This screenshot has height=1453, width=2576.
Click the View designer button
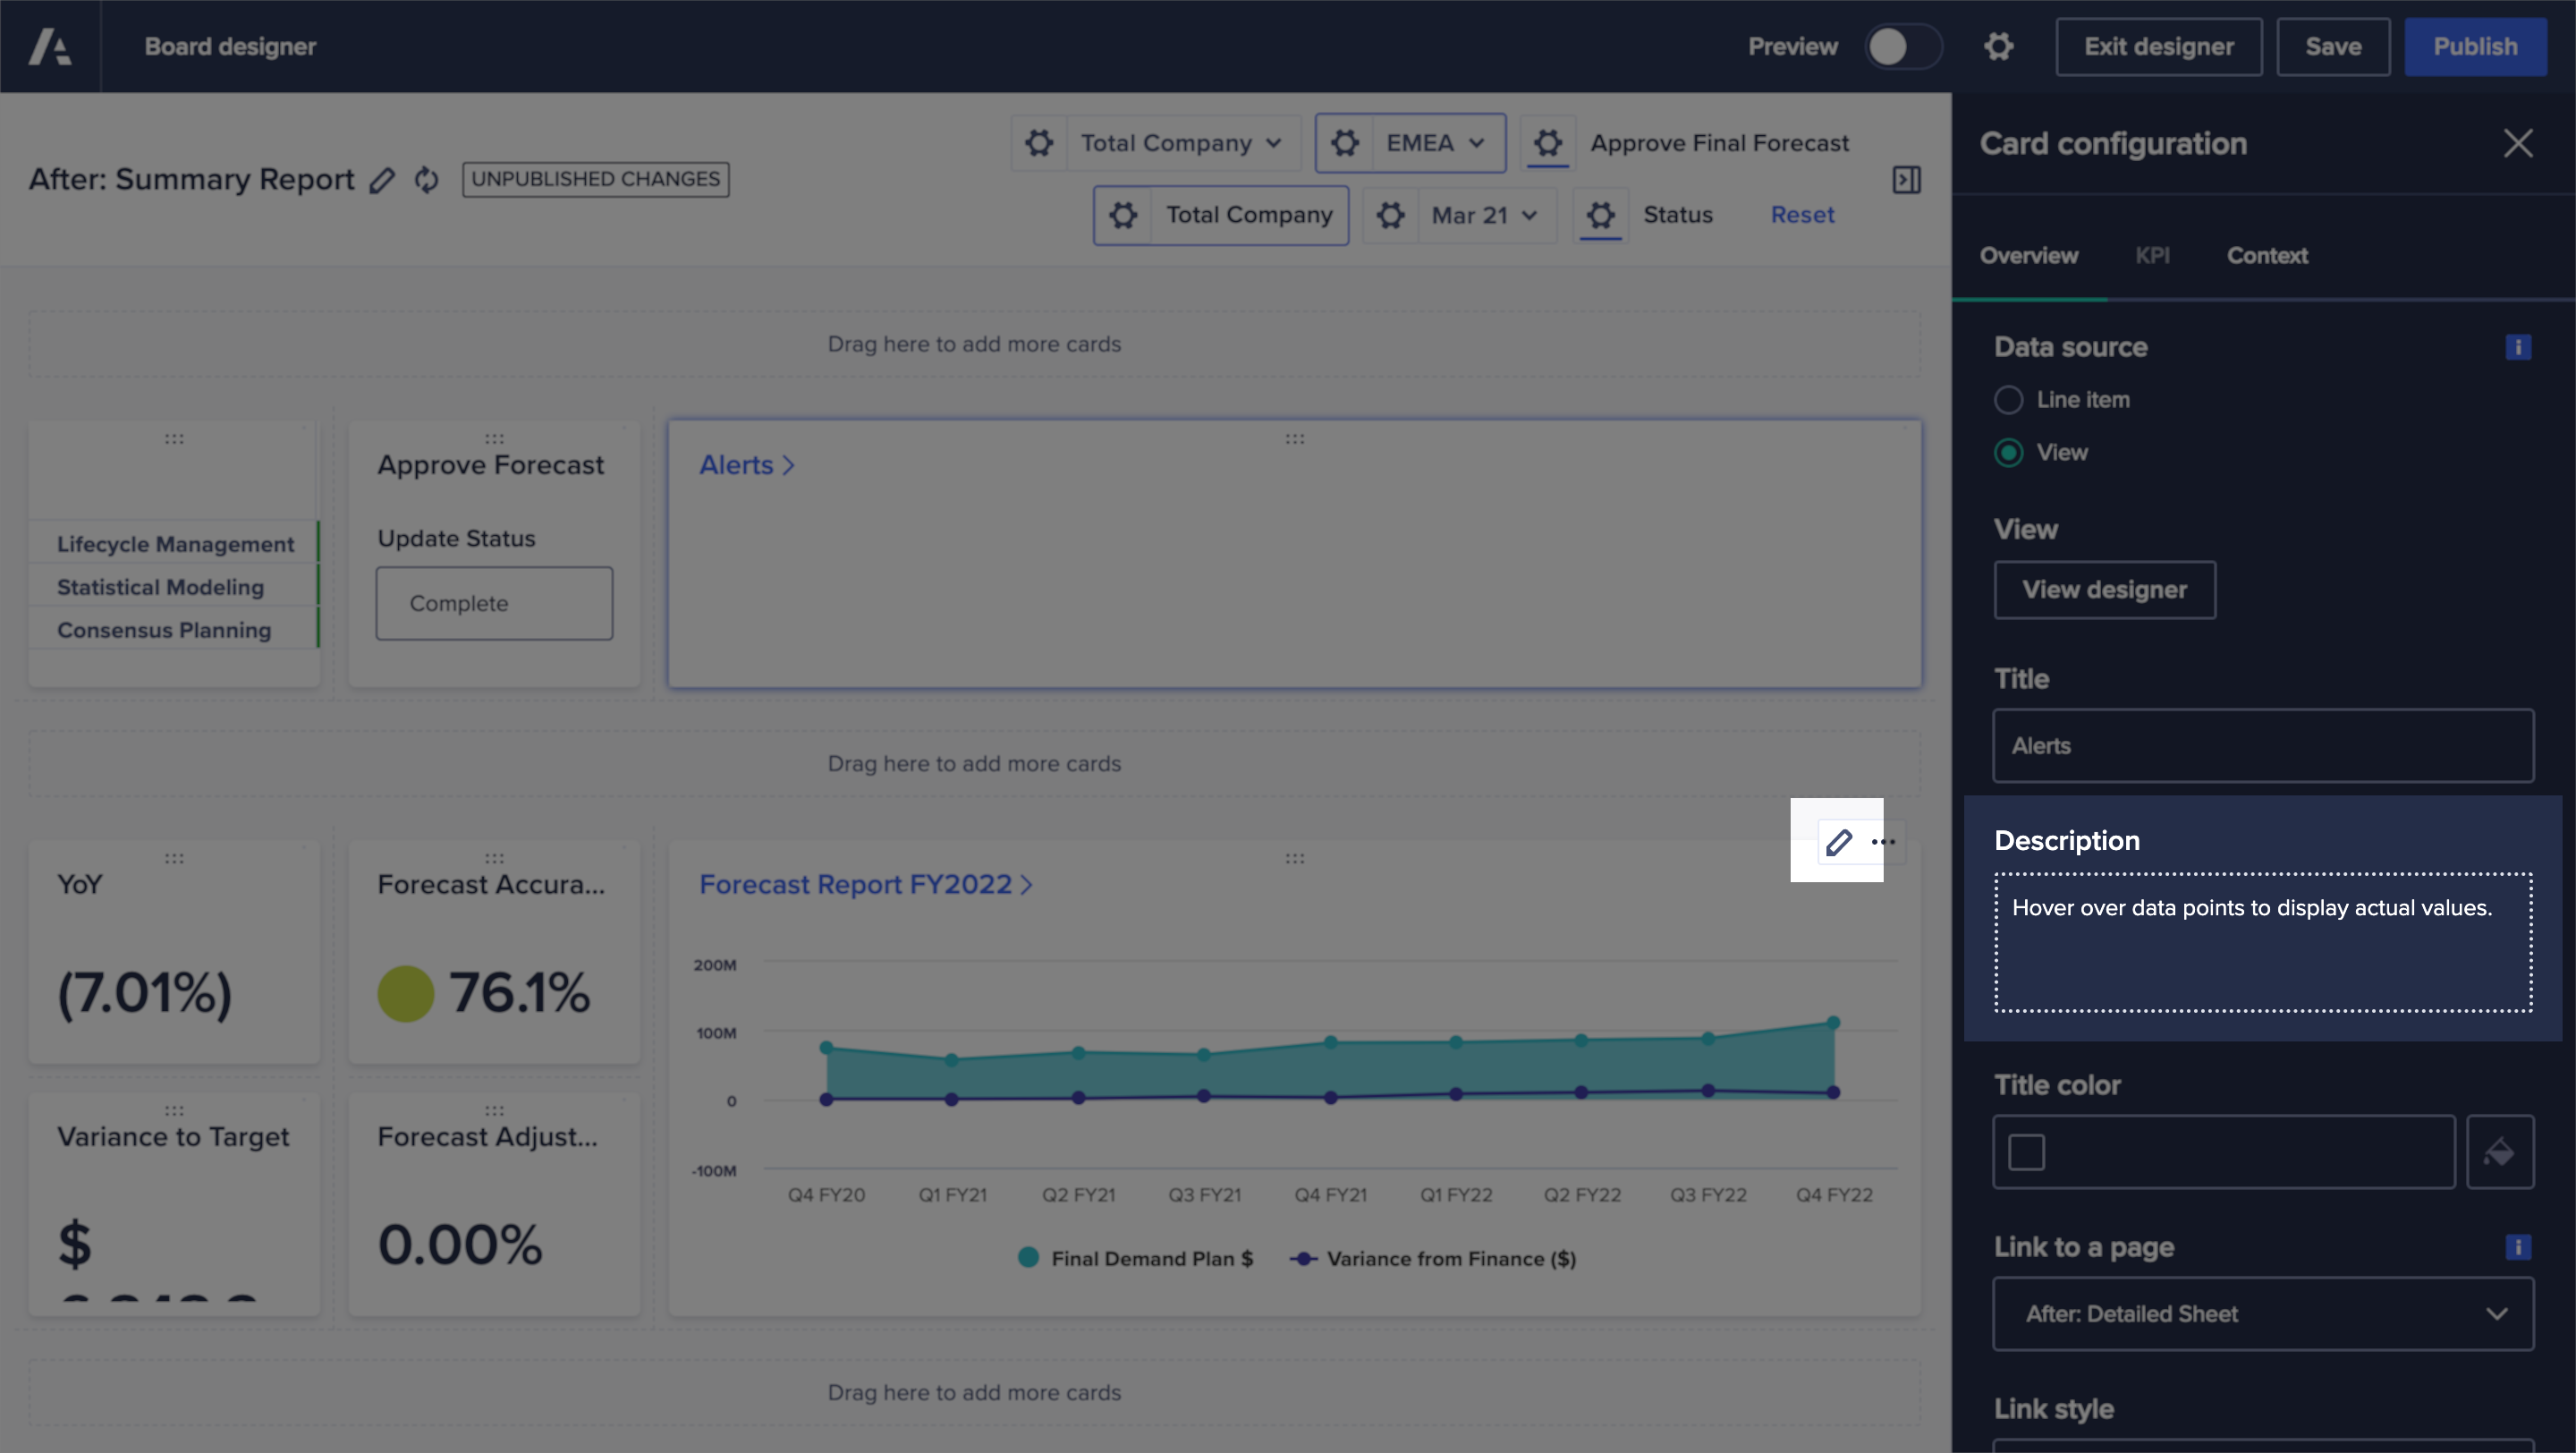point(2104,588)
